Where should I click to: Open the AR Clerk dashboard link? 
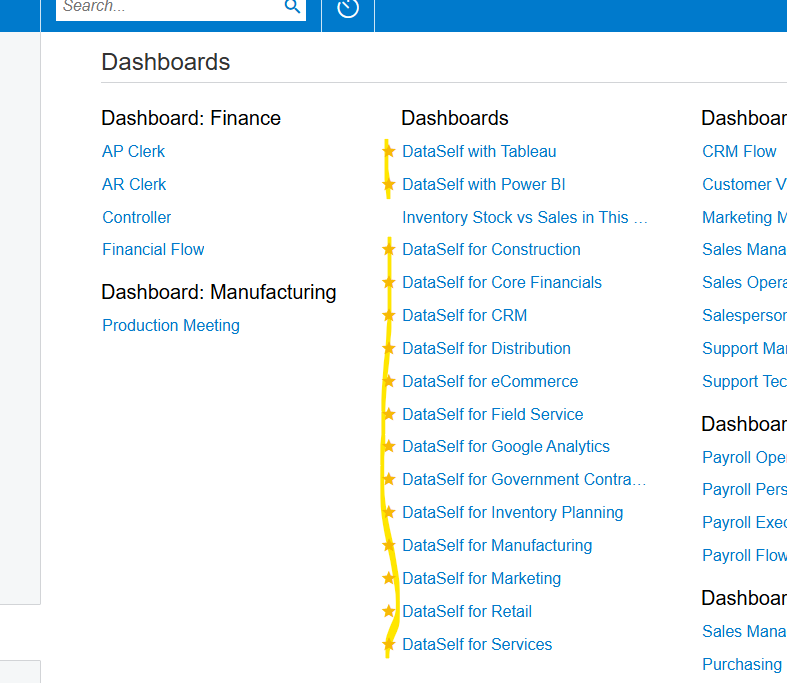[x=134, y=184]
